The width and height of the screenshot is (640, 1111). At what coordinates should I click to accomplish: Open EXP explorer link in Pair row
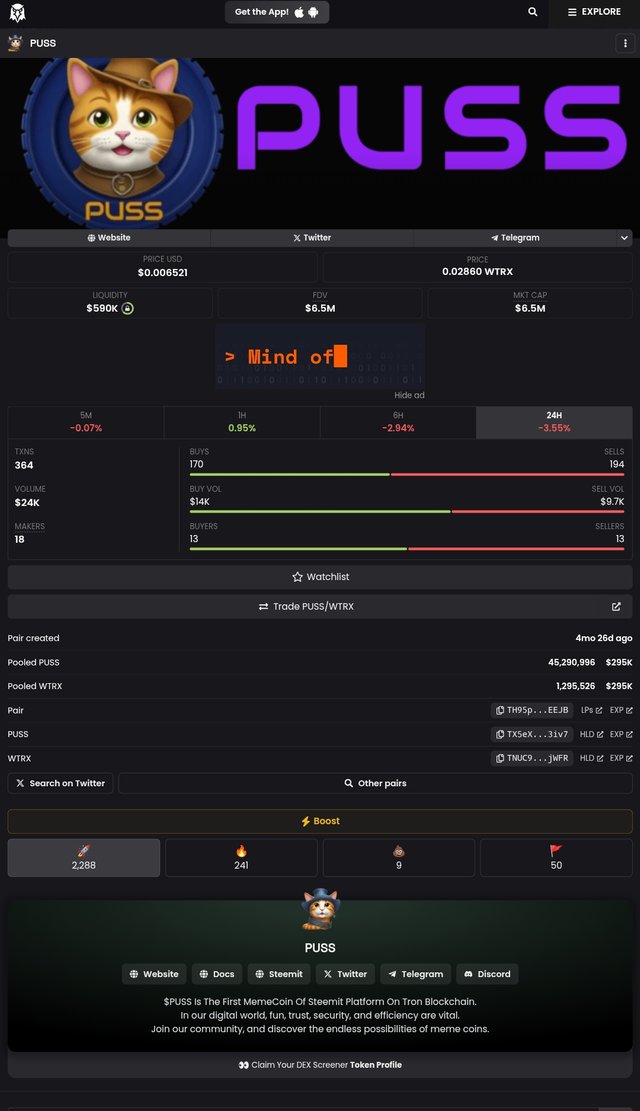[x=621, y=710]
